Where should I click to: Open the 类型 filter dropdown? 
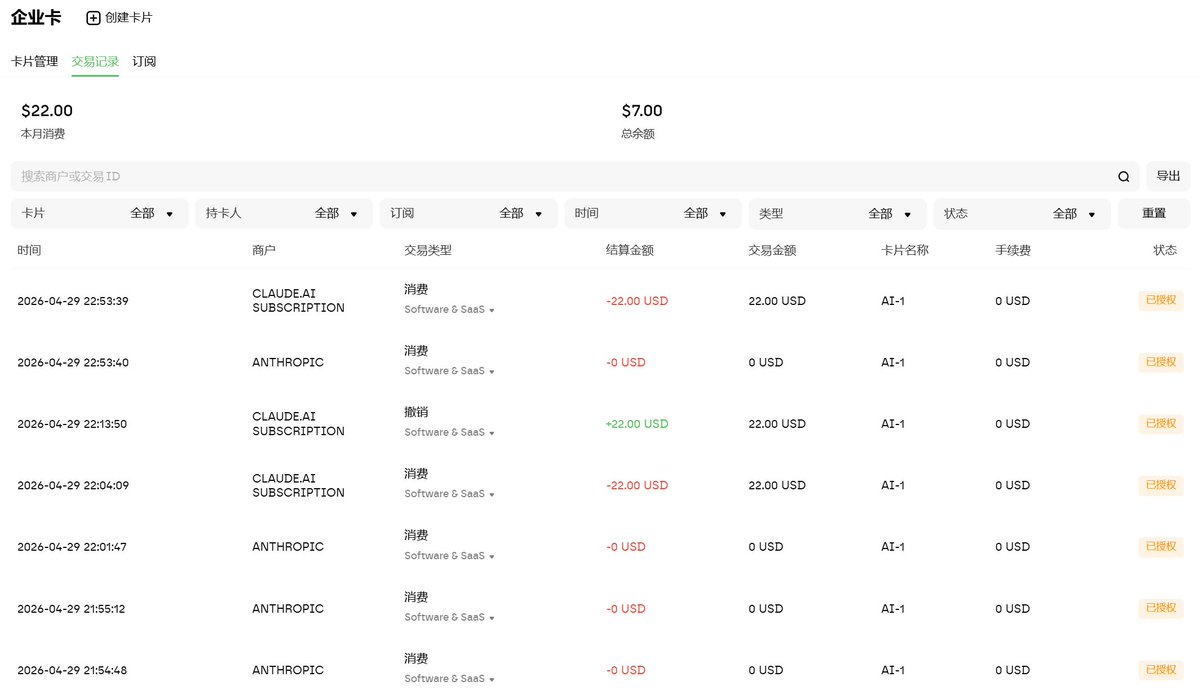[837, 214]
